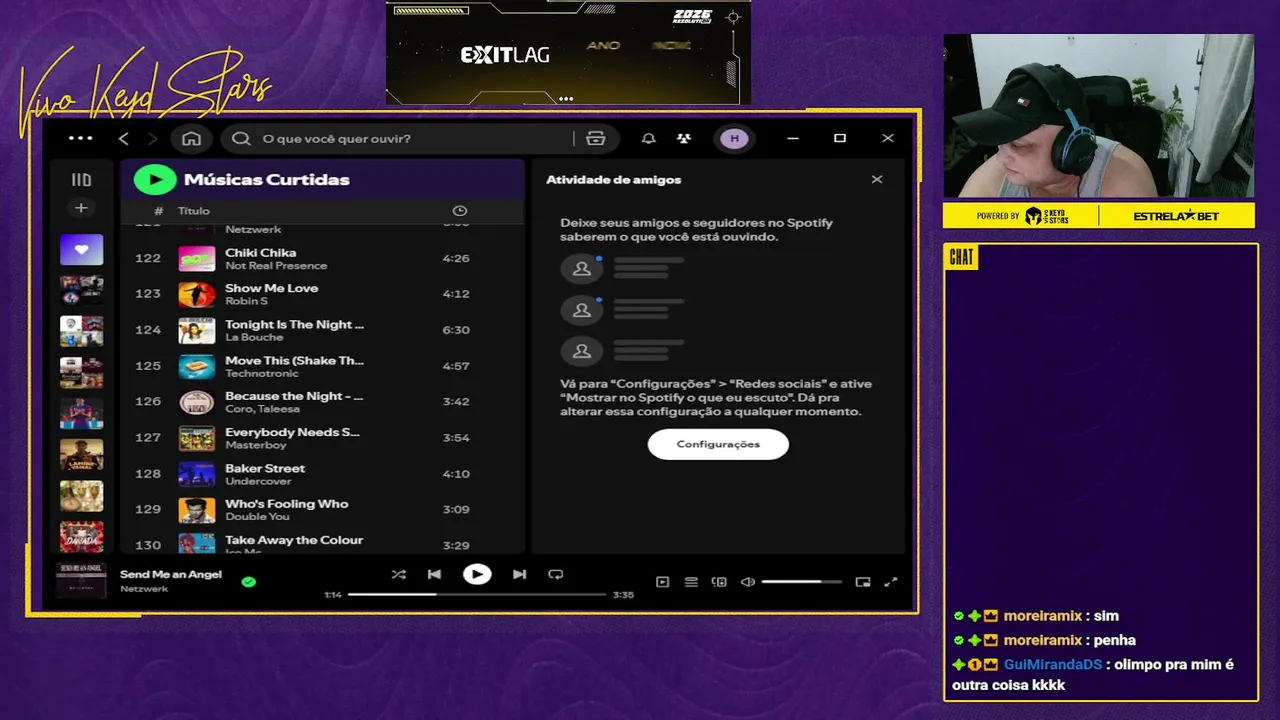Click album art of 'Chiki Chika'
Image resolution: width=1280 pixels, height=720 pixels.
point(197,258)
